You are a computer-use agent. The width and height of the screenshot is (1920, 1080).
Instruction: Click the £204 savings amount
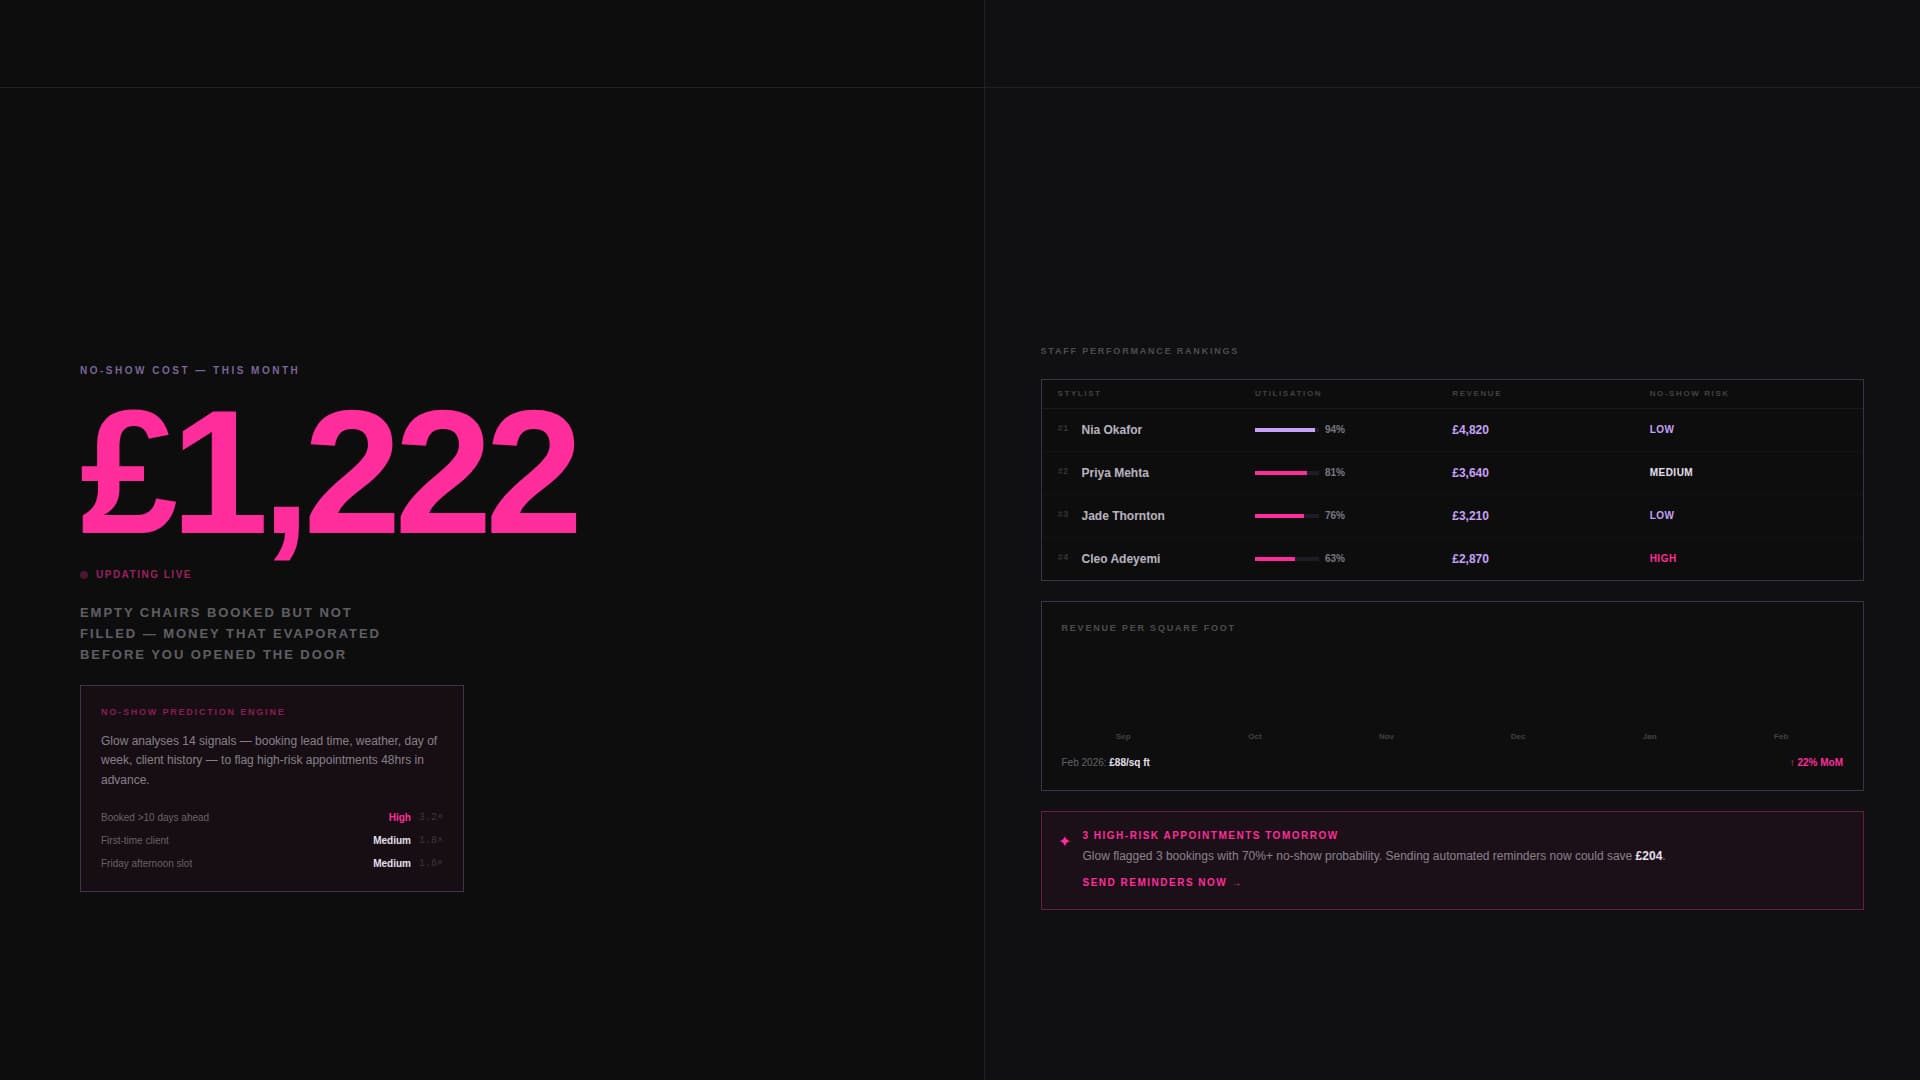coord(1648,857)
